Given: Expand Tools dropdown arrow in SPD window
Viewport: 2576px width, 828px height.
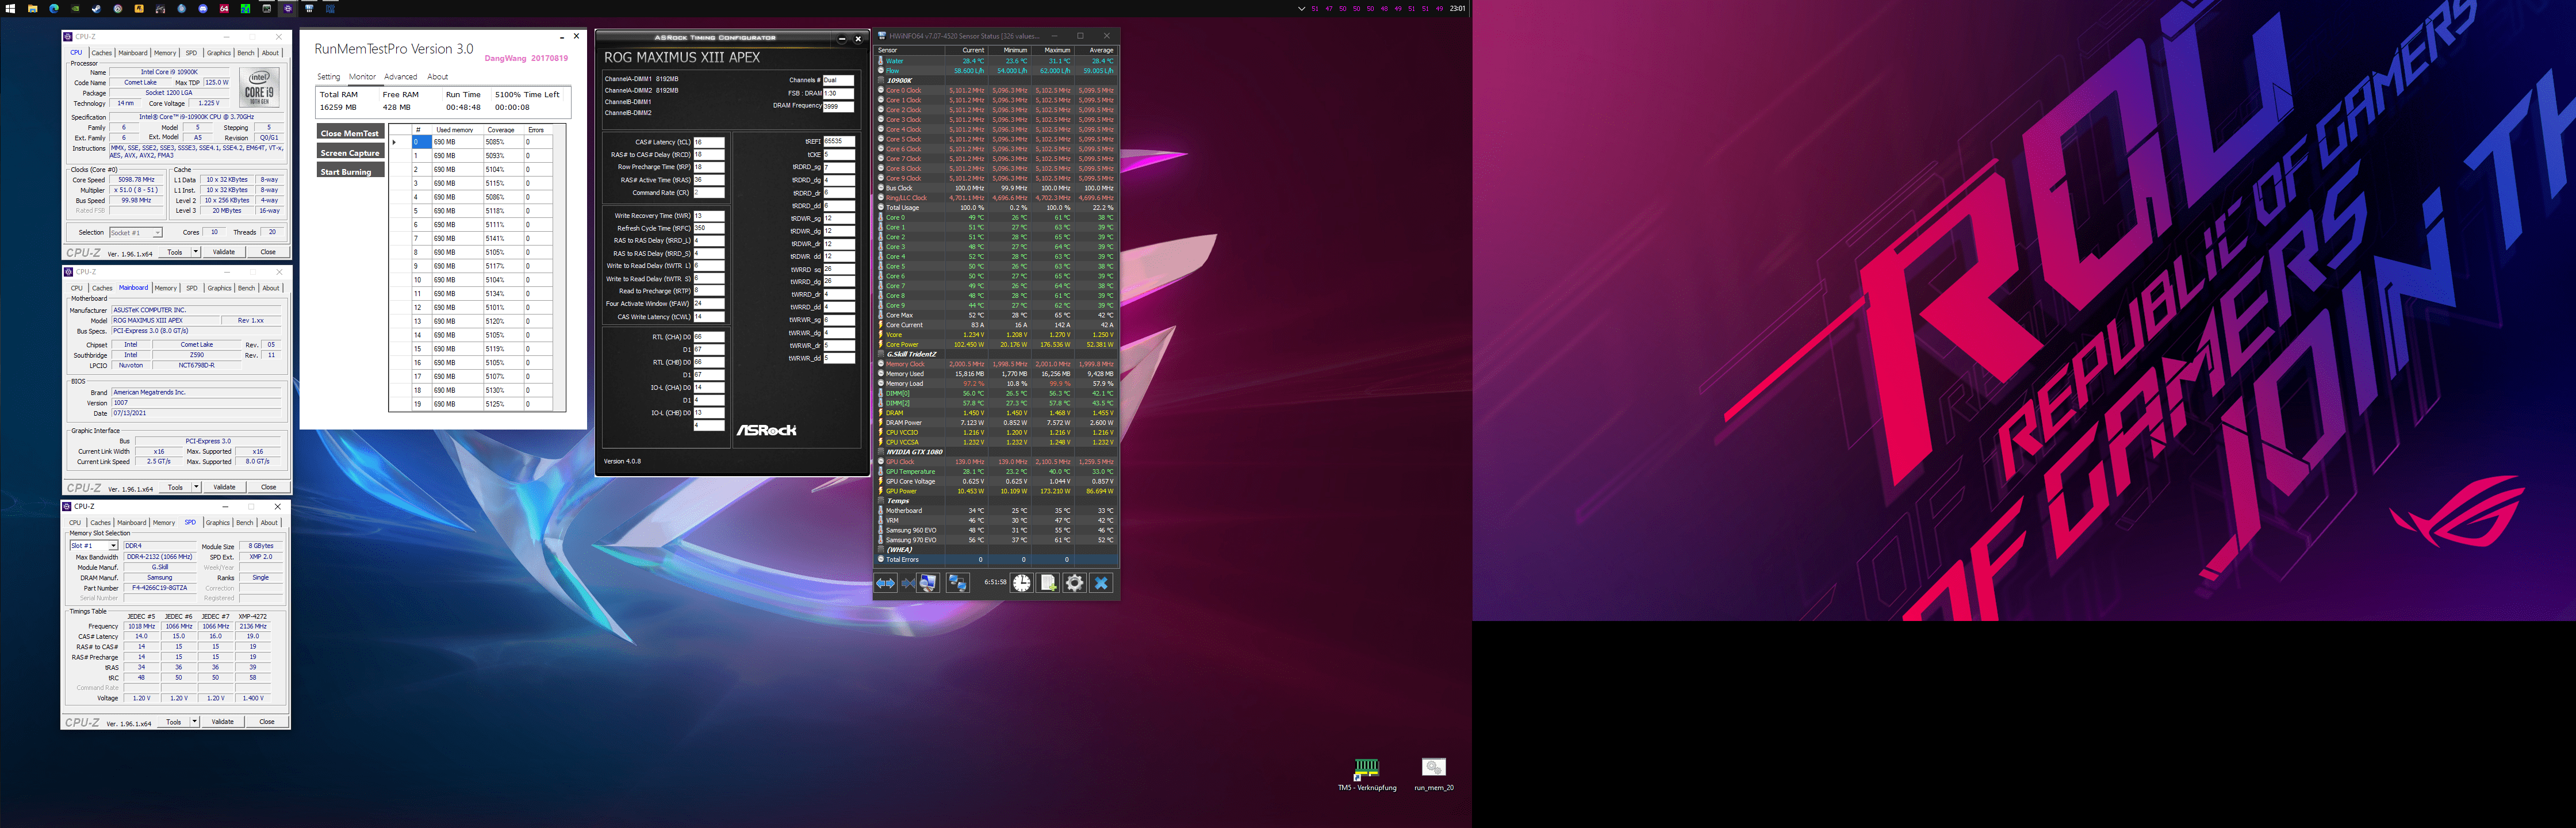Looking at the screenshot, I should tap(194, 721).
